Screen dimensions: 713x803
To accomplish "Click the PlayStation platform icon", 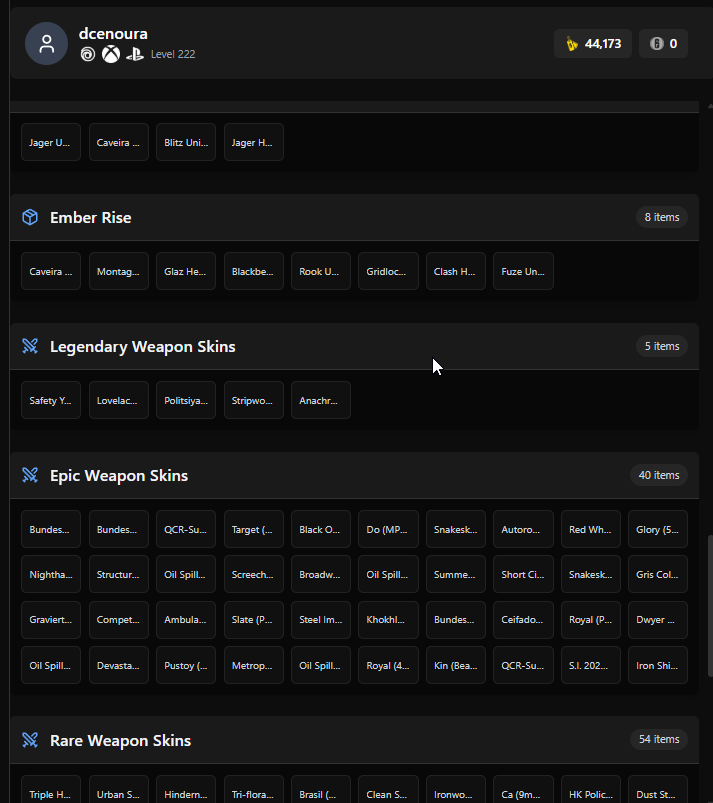I will click(x=135, y=54).
